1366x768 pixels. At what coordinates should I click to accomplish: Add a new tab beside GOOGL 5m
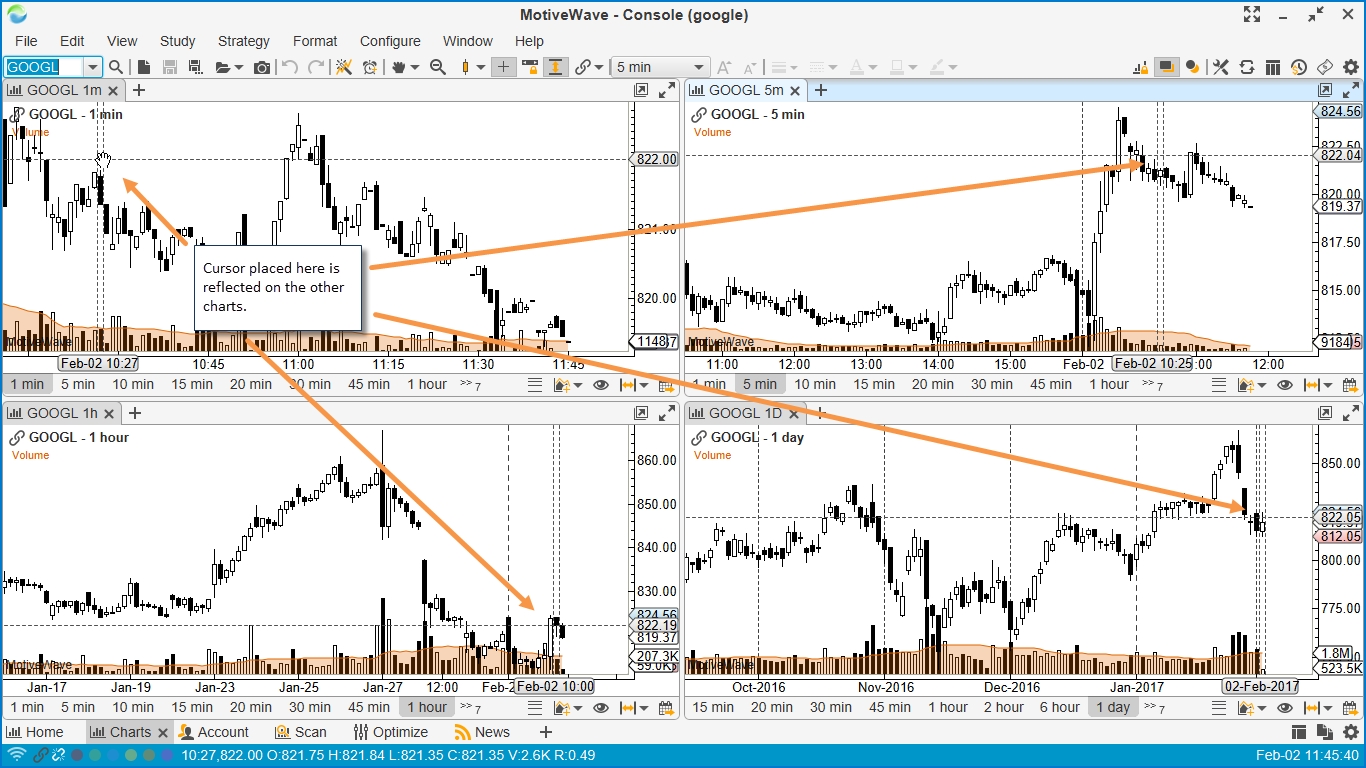[820, 90]
